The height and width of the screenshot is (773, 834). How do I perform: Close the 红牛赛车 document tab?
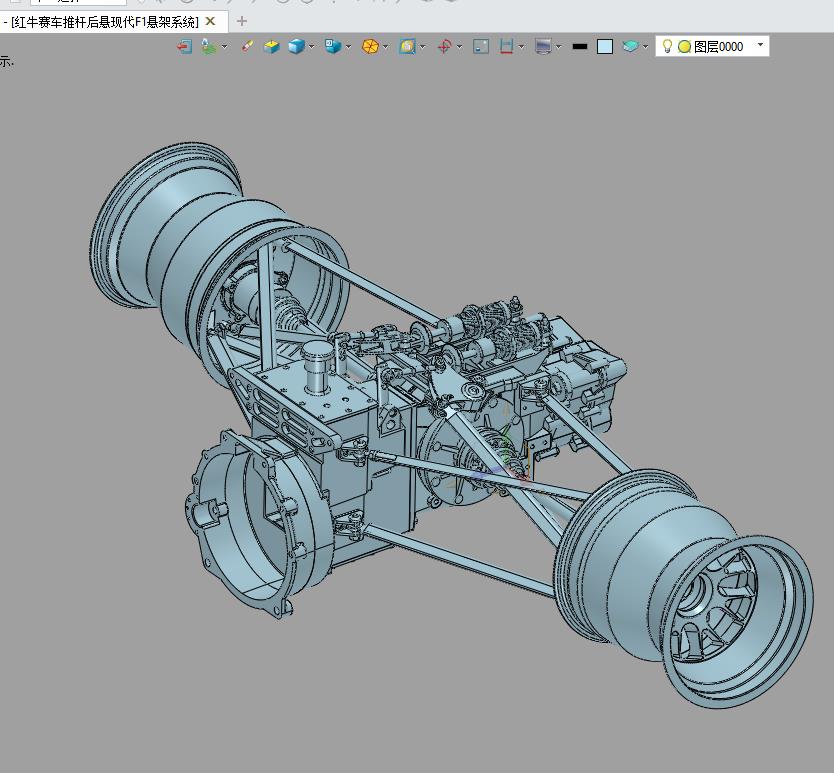(x=210, y=21)
